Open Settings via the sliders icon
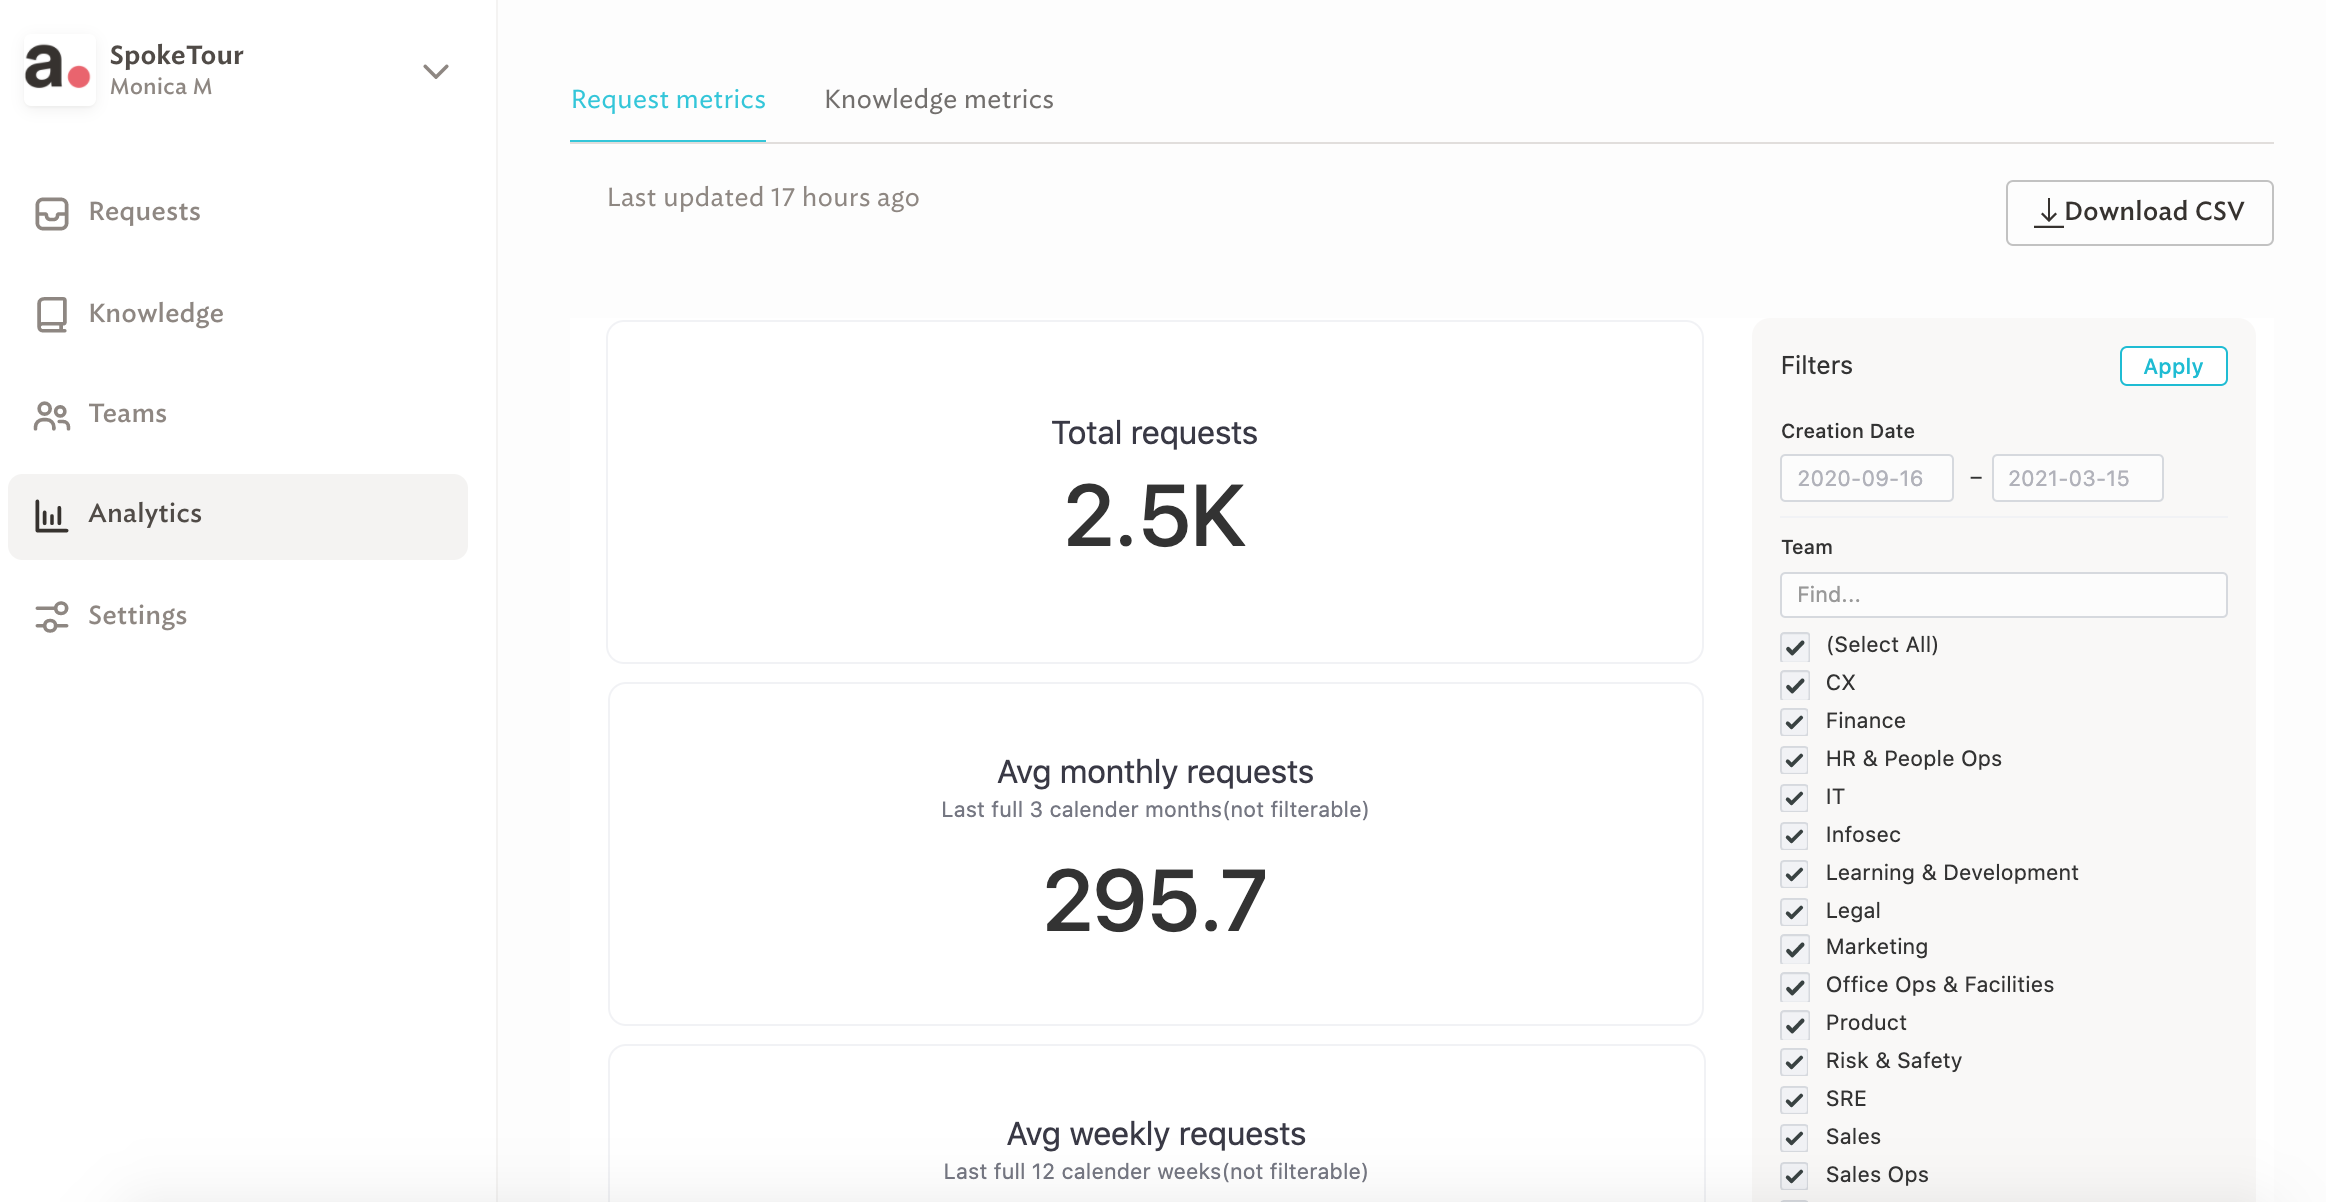 point(52,616)
